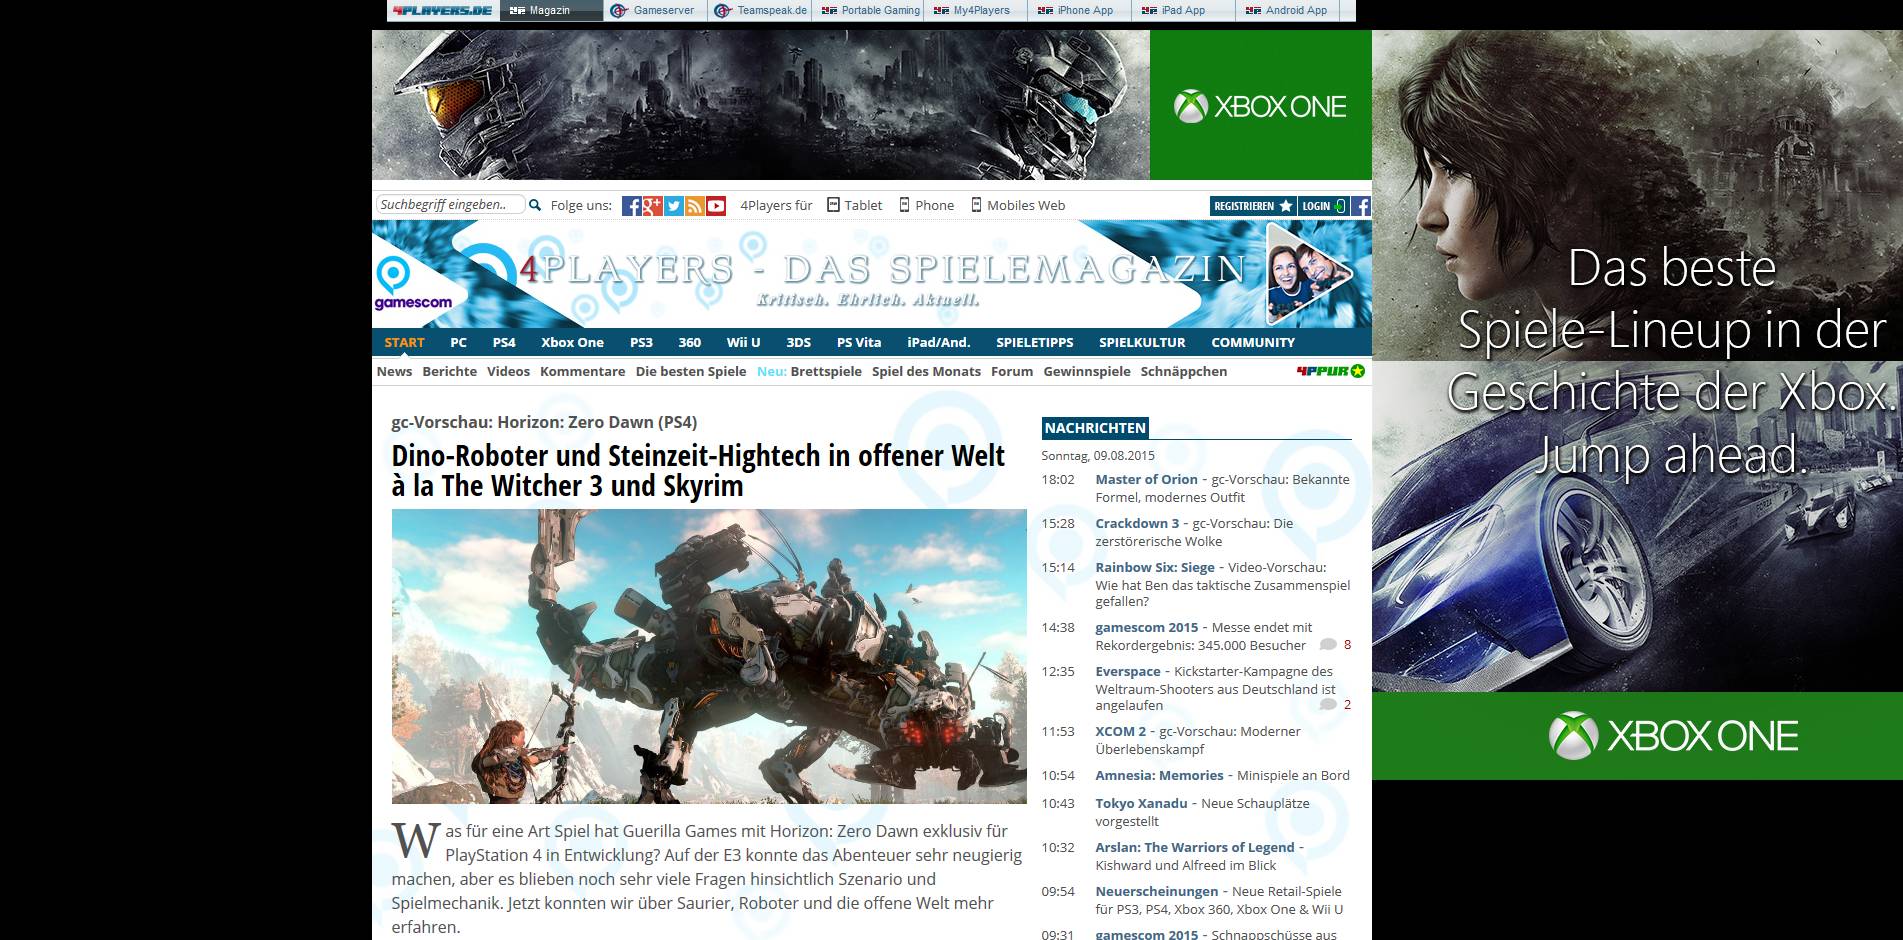Image resolution: width=1903 pixels, height=940 pixels.
Task: Click the REGISTRIEREN button
Action: coord(1253,206)
